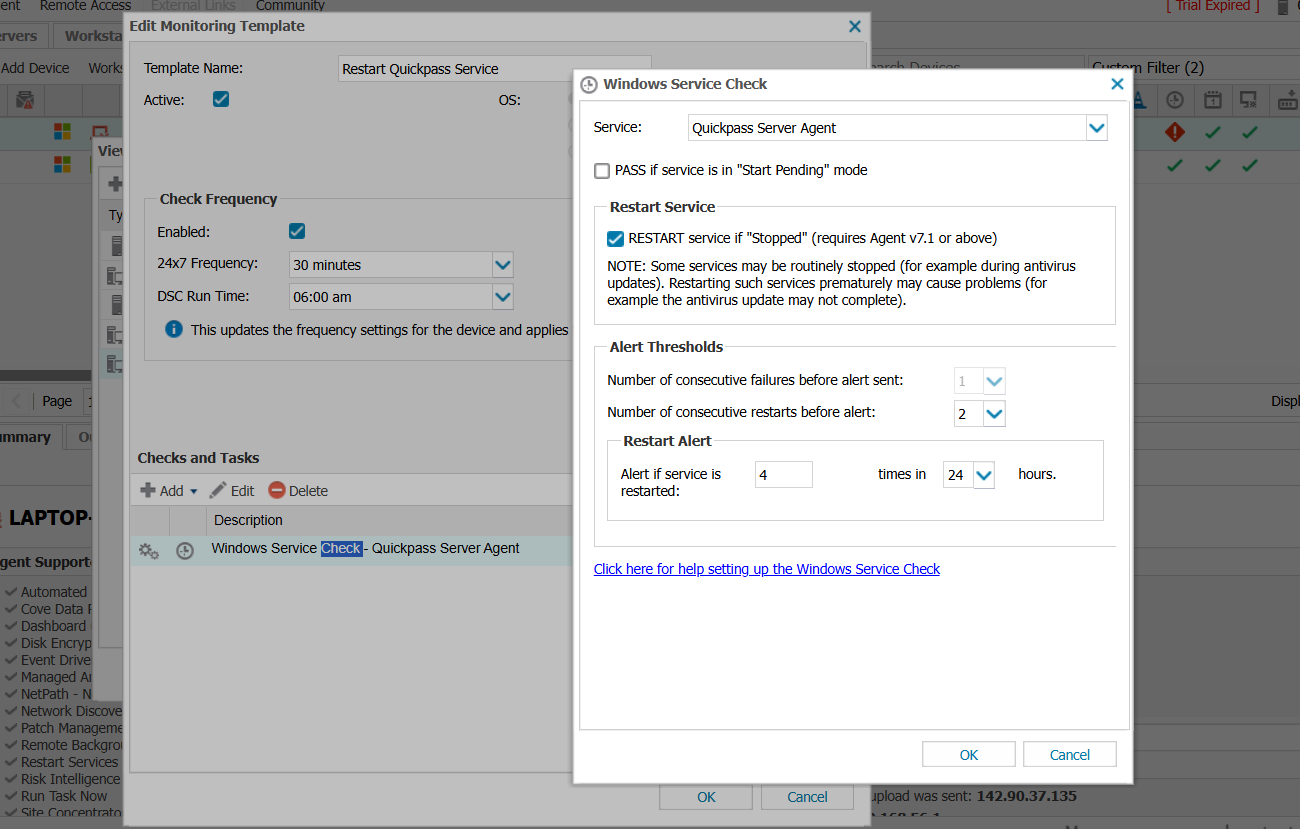Click the Windows logo in the first device row
1300x829 pixels.
click(x=62, y=132)
